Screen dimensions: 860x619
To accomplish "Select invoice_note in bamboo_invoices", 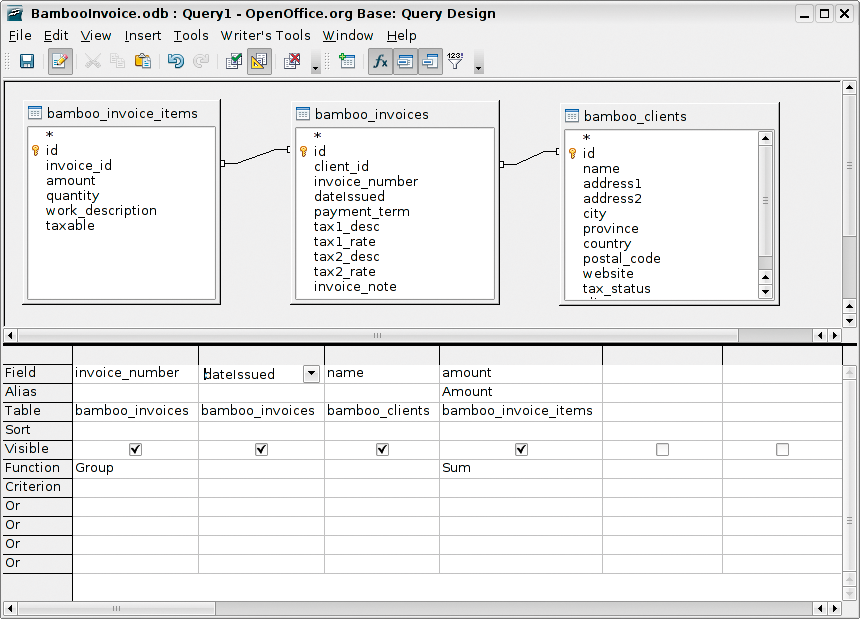I will (355, 287).
